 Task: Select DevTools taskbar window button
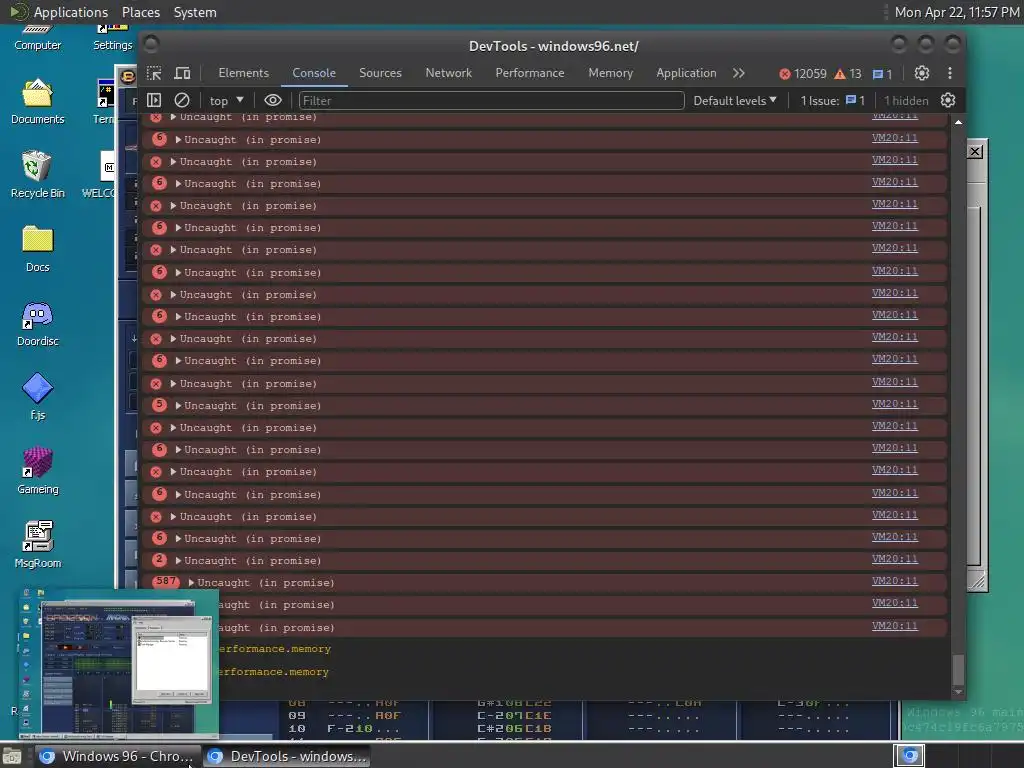pos(287,756)
